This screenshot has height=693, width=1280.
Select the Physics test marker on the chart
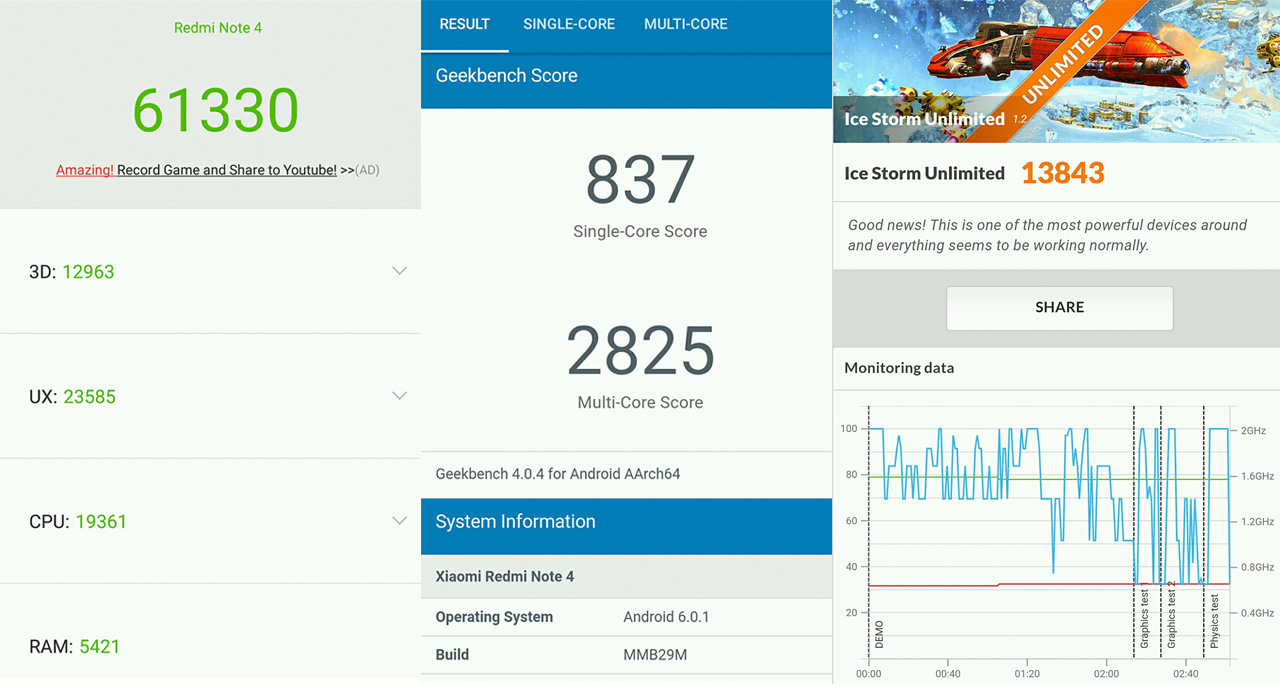[x=1215, y=621]
